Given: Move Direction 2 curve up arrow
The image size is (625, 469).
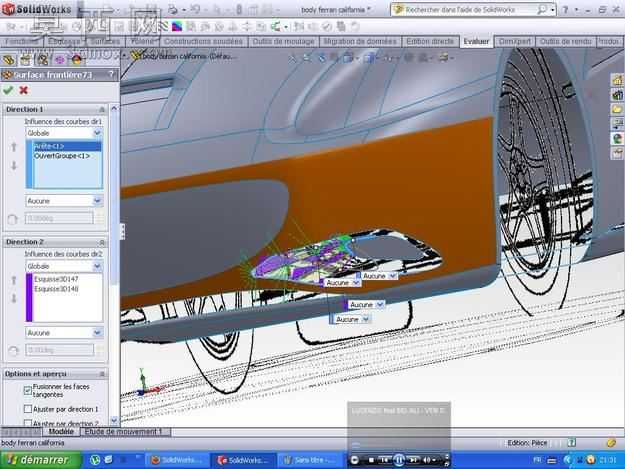Looking at the screenshot, I should 14,280.
